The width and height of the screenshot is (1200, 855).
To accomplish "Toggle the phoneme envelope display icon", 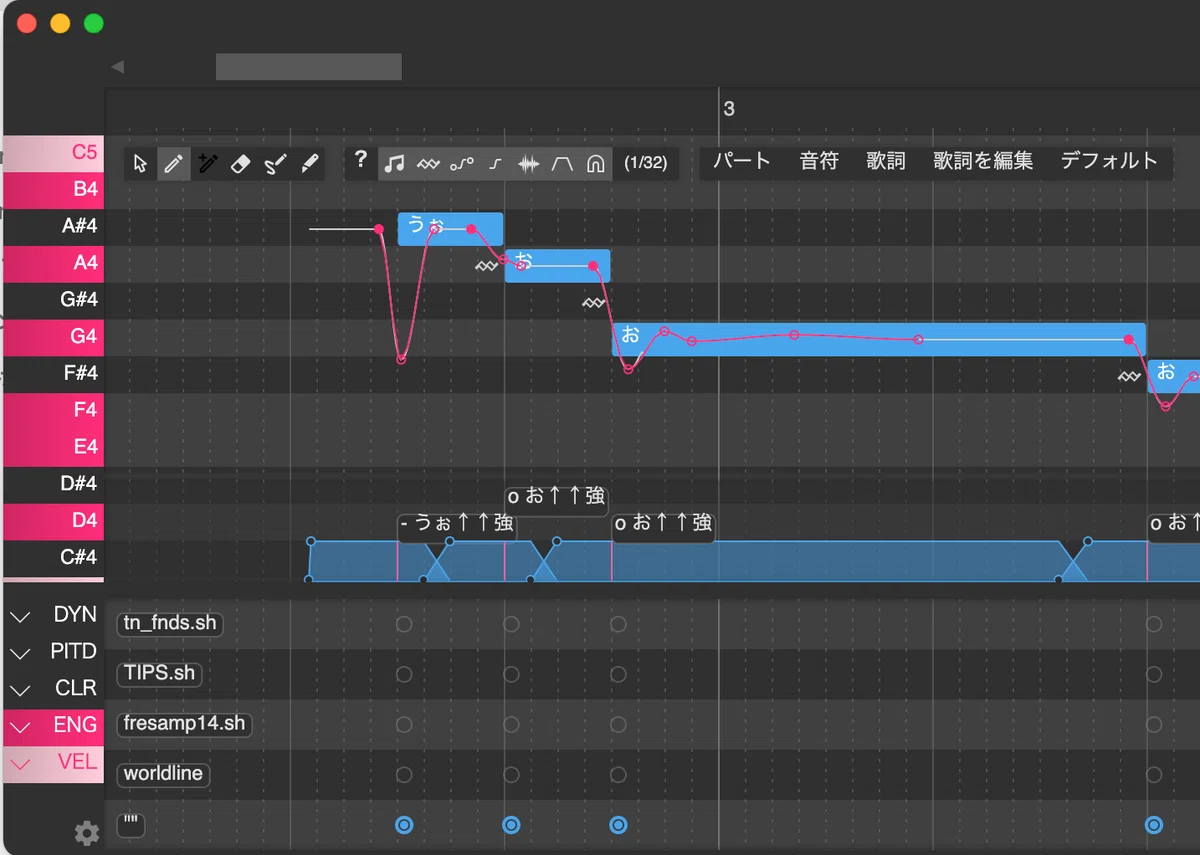I will click(x=563, y=164).
